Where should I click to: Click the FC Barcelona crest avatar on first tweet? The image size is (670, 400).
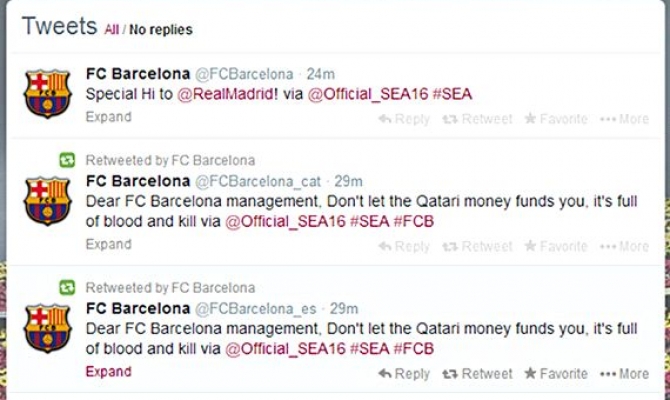point(47,93)
